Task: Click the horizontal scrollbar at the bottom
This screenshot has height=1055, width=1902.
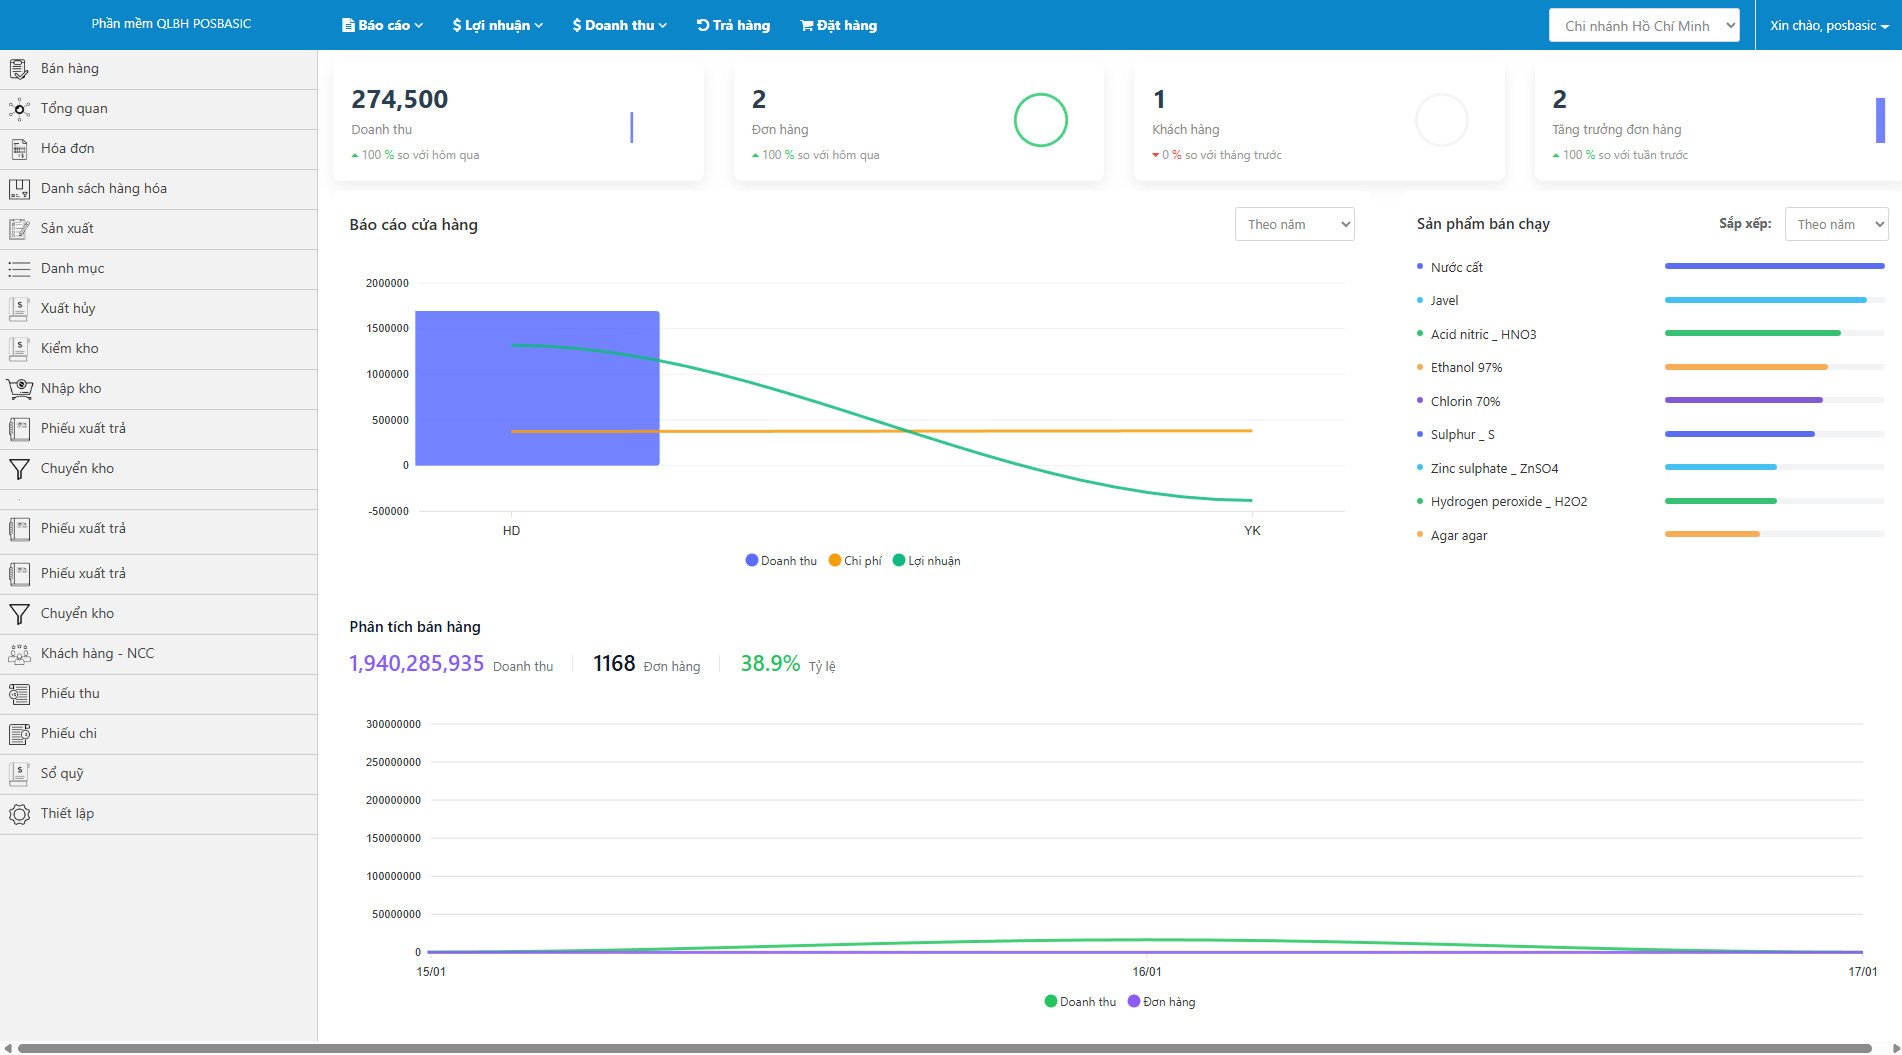Action: (x=944, y=1048)
